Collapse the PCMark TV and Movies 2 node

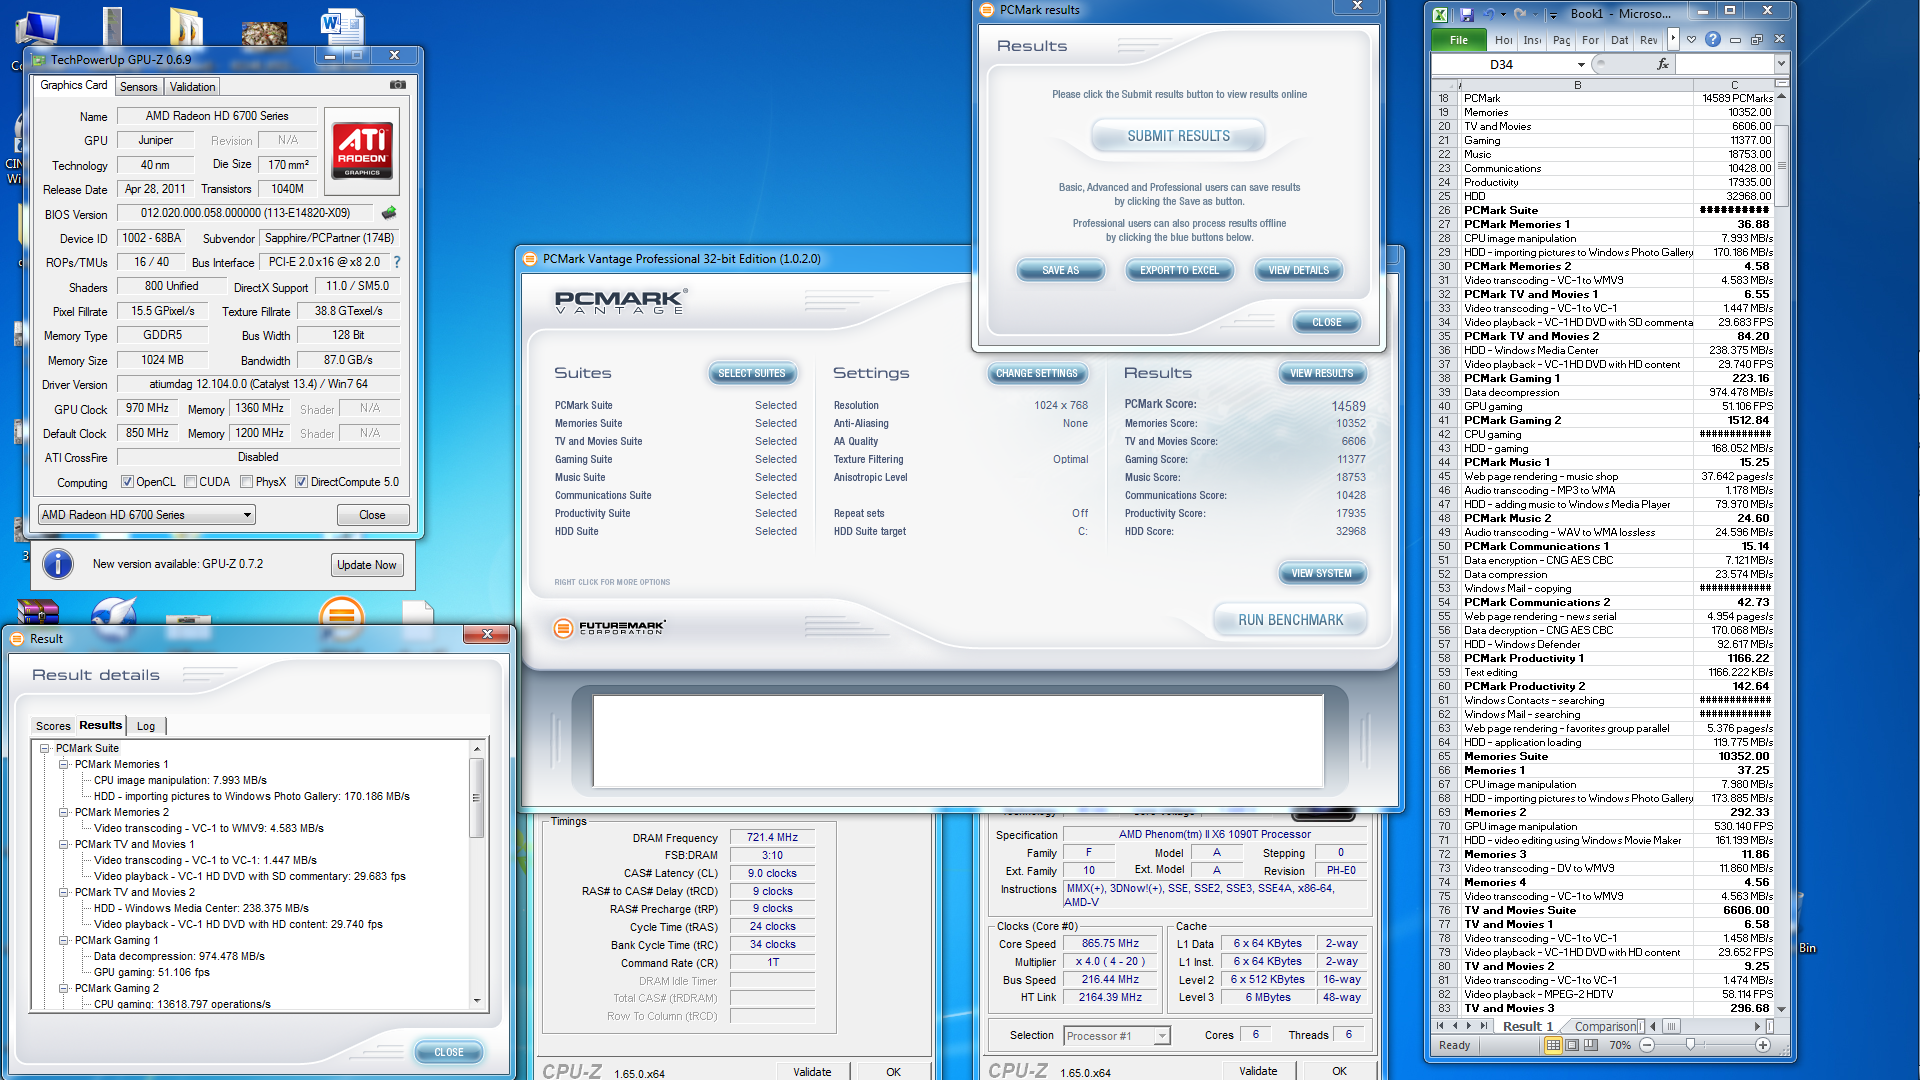click(x=64, y=892)
